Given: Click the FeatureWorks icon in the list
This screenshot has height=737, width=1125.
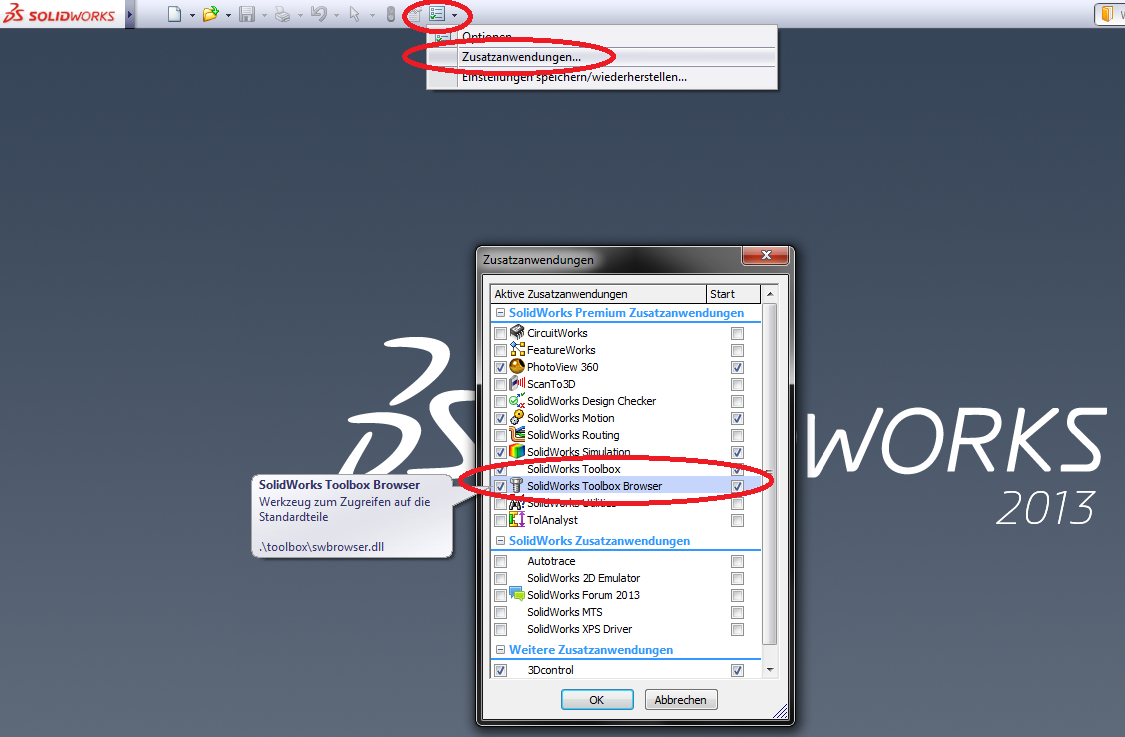Looking at the screenshot, I should point(517,349).
